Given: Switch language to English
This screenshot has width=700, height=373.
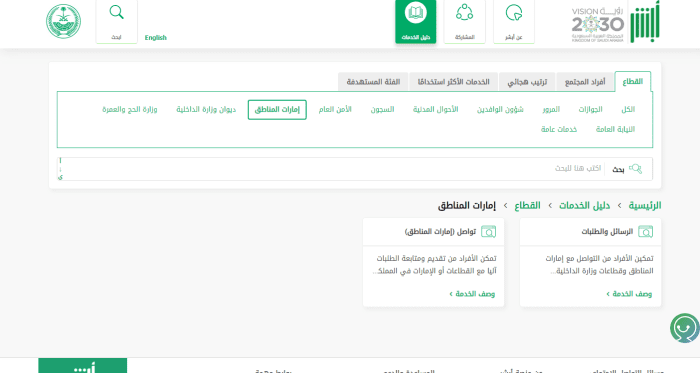Looking at the screenshot, I should click(x=155, y=37).
